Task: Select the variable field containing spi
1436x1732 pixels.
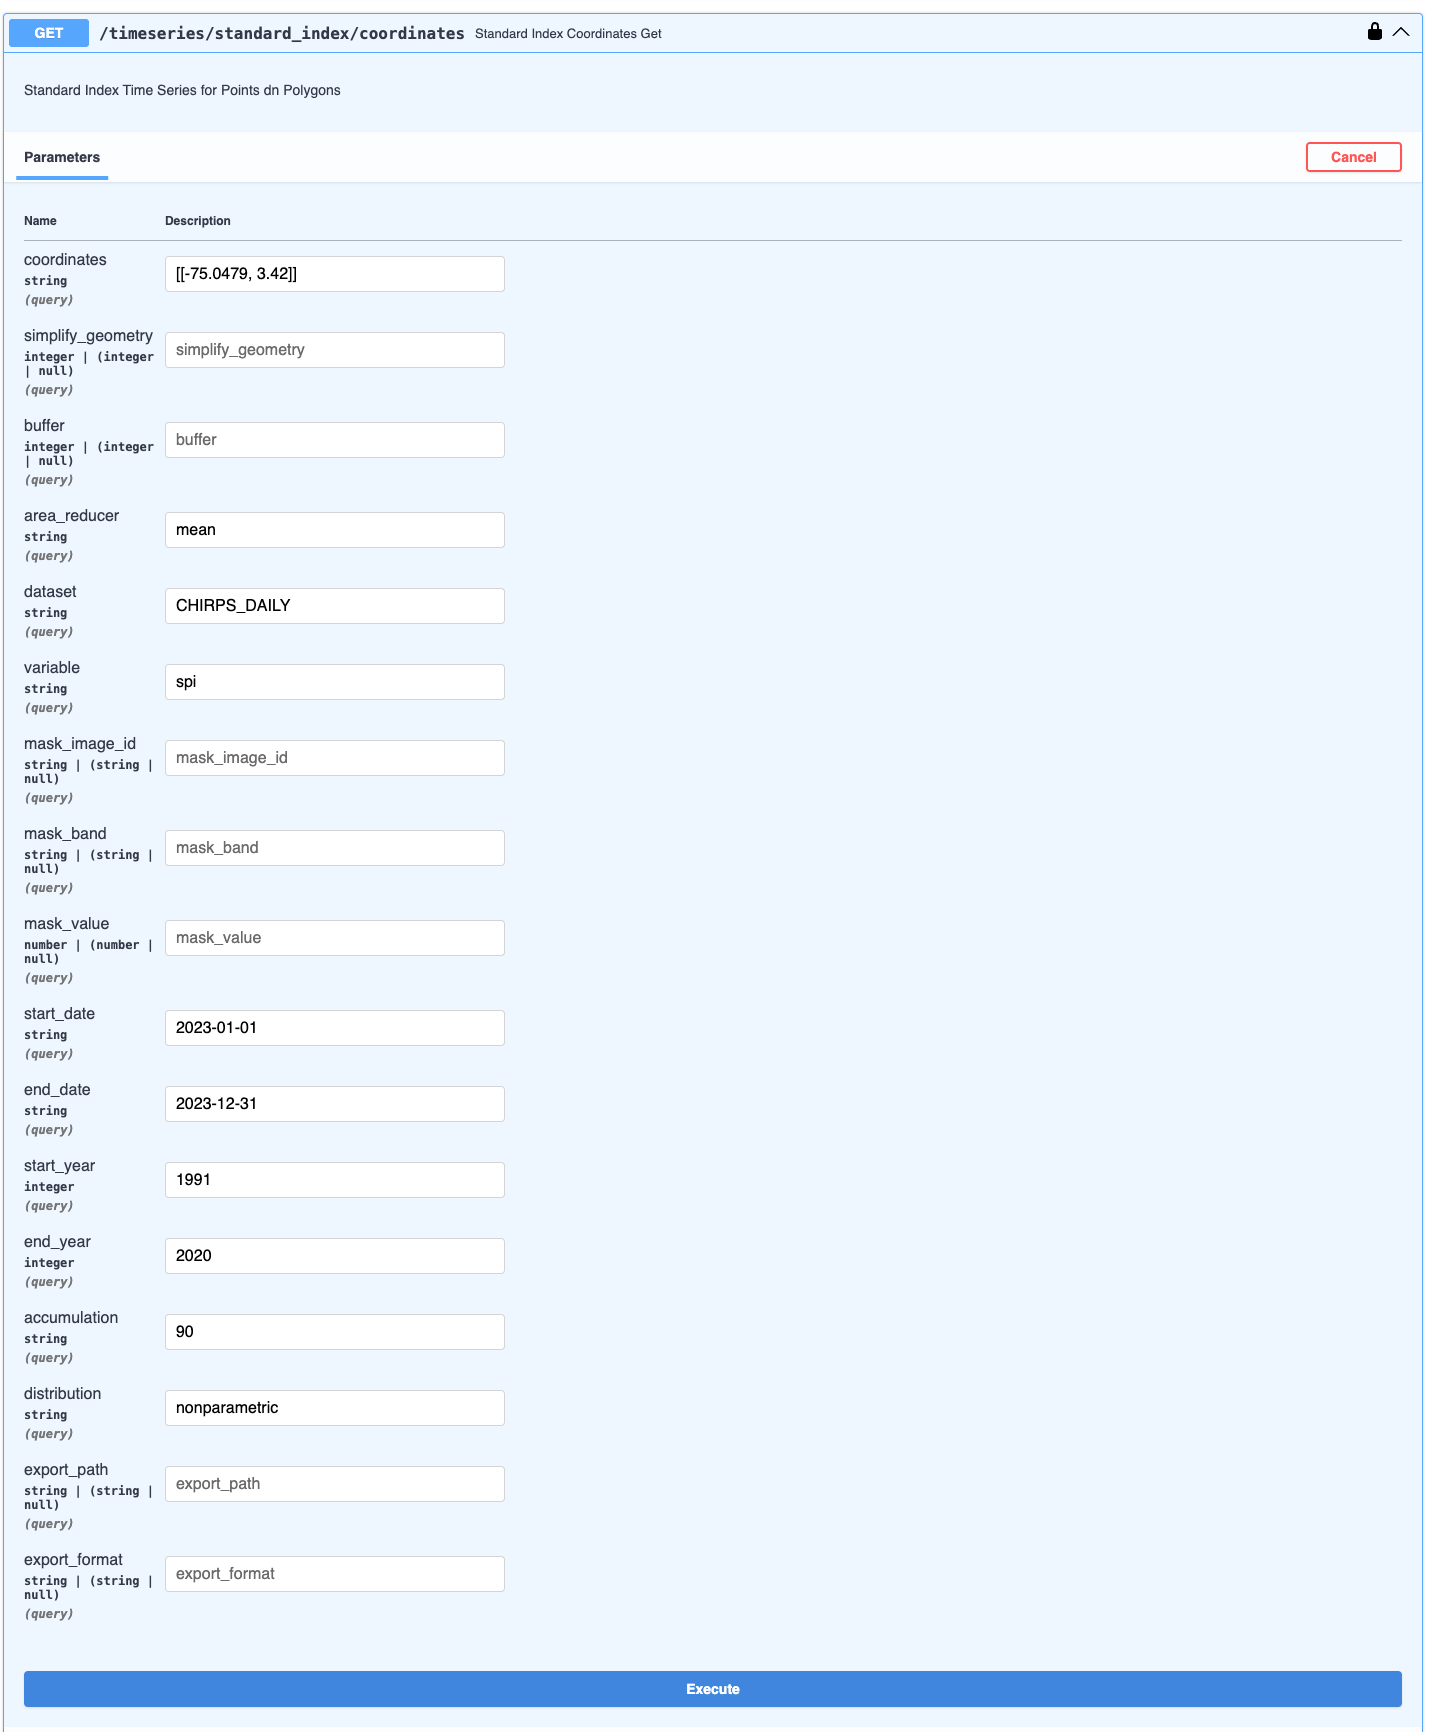Action: [x=334, y=682]
